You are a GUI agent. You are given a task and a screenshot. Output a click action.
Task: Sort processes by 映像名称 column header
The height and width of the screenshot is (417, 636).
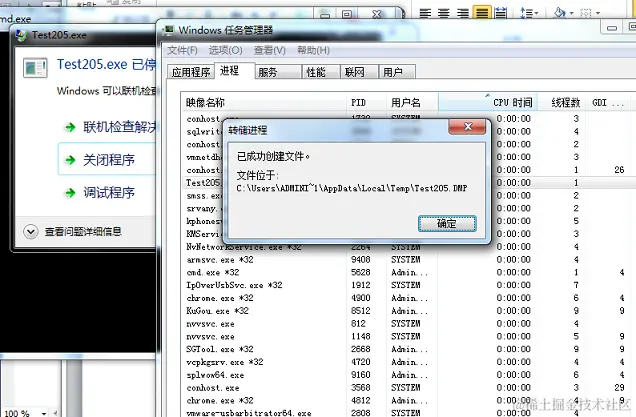coord(264,102)
